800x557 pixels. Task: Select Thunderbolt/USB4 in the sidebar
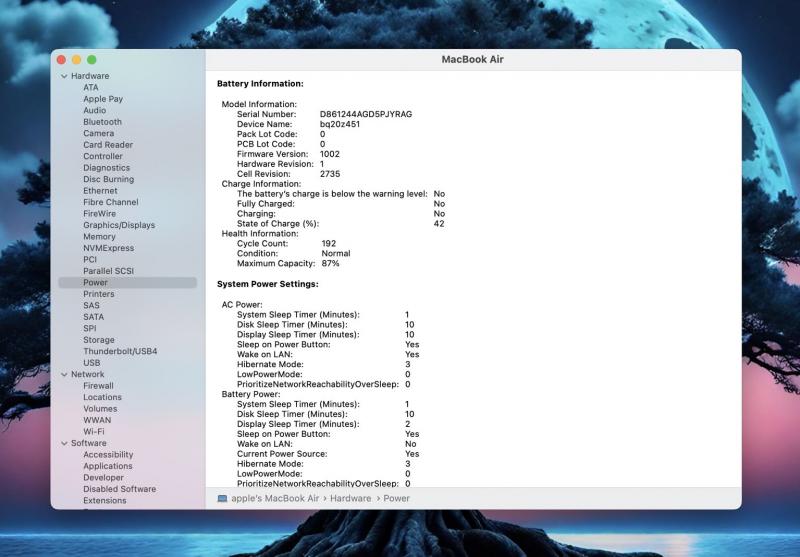click(120, 351)
